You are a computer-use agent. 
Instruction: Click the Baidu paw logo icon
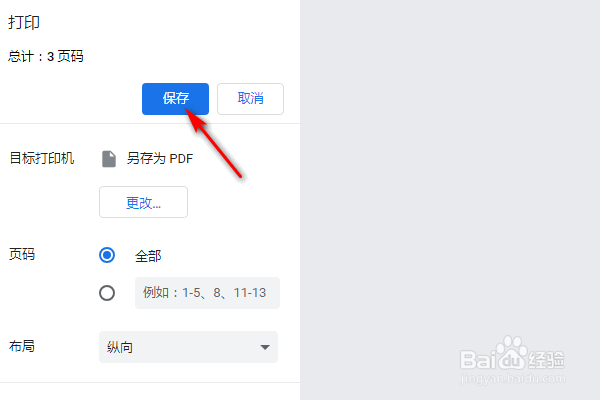coord(511,351)
